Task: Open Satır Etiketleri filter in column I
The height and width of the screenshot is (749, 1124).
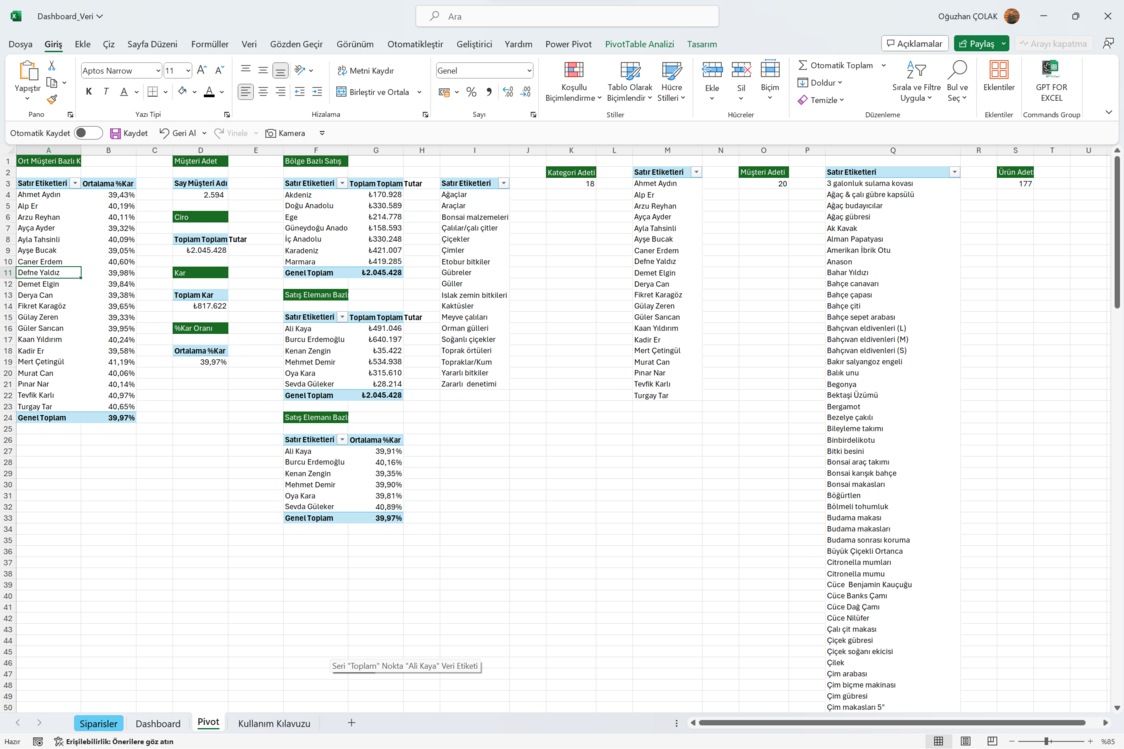Action: [504, 183]
